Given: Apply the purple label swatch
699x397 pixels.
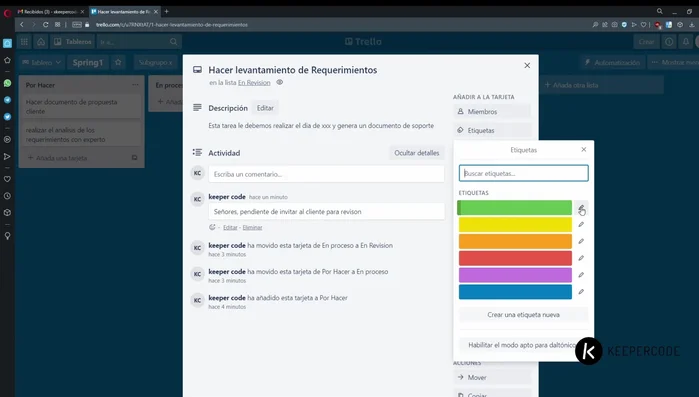Looking at the screenshot, I should point(515,275).
